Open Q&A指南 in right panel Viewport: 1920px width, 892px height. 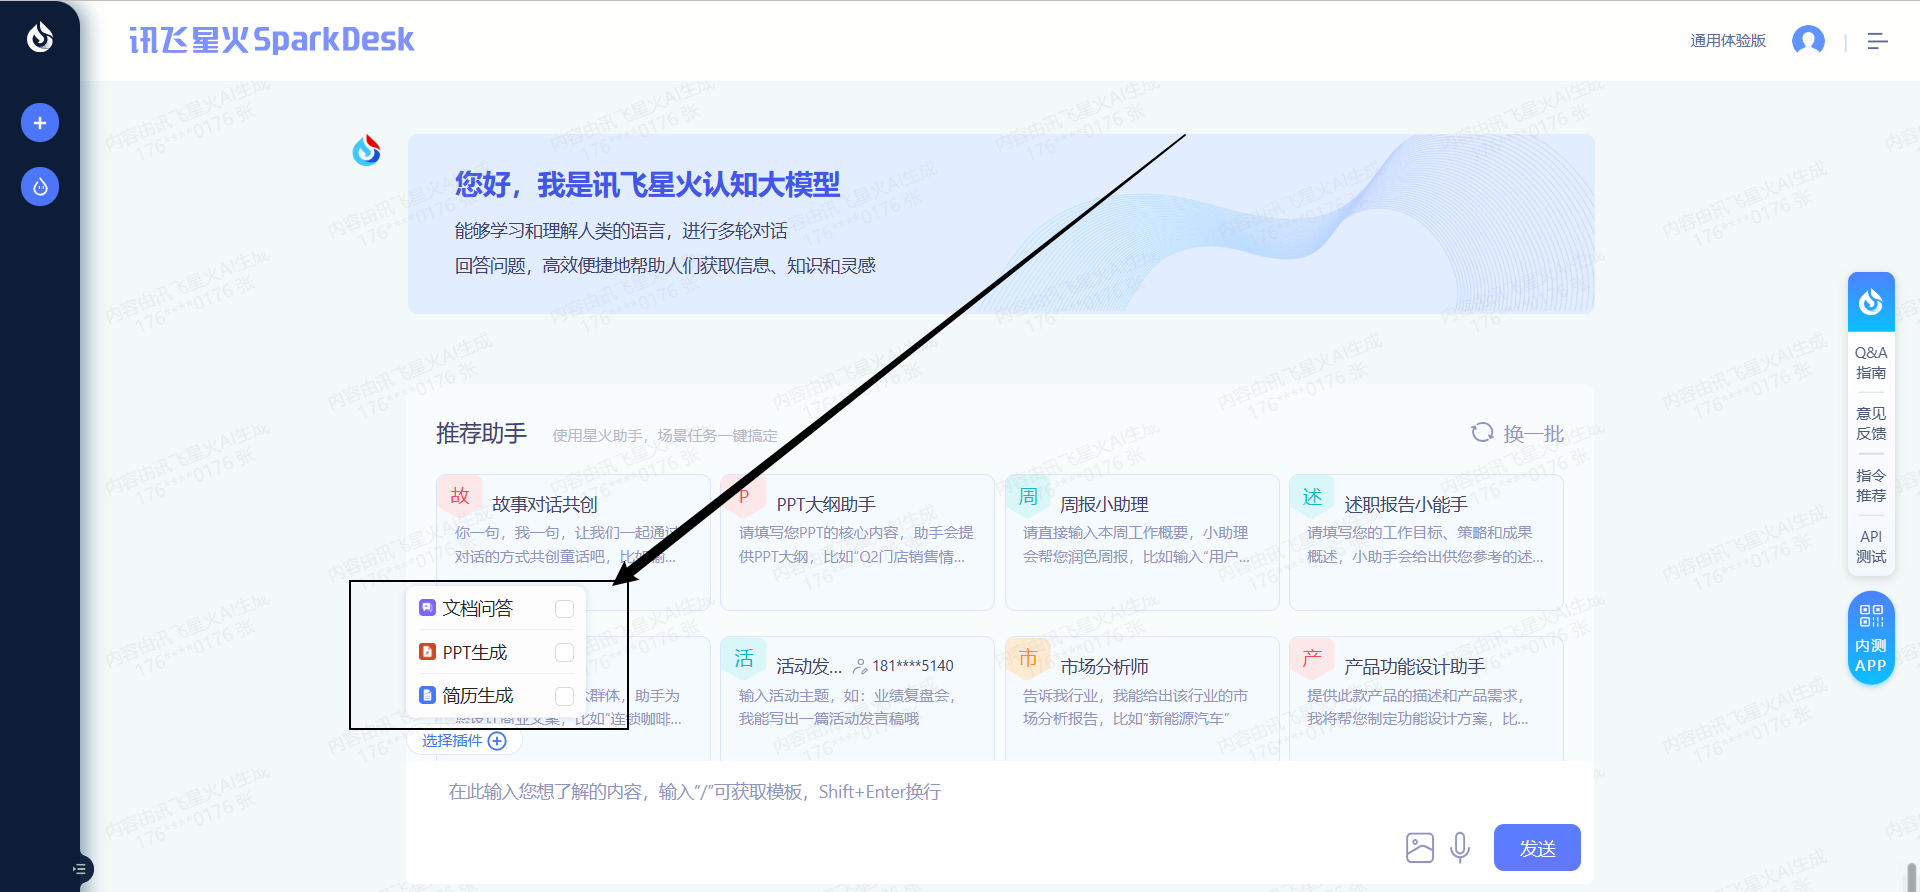(1871, 362)
